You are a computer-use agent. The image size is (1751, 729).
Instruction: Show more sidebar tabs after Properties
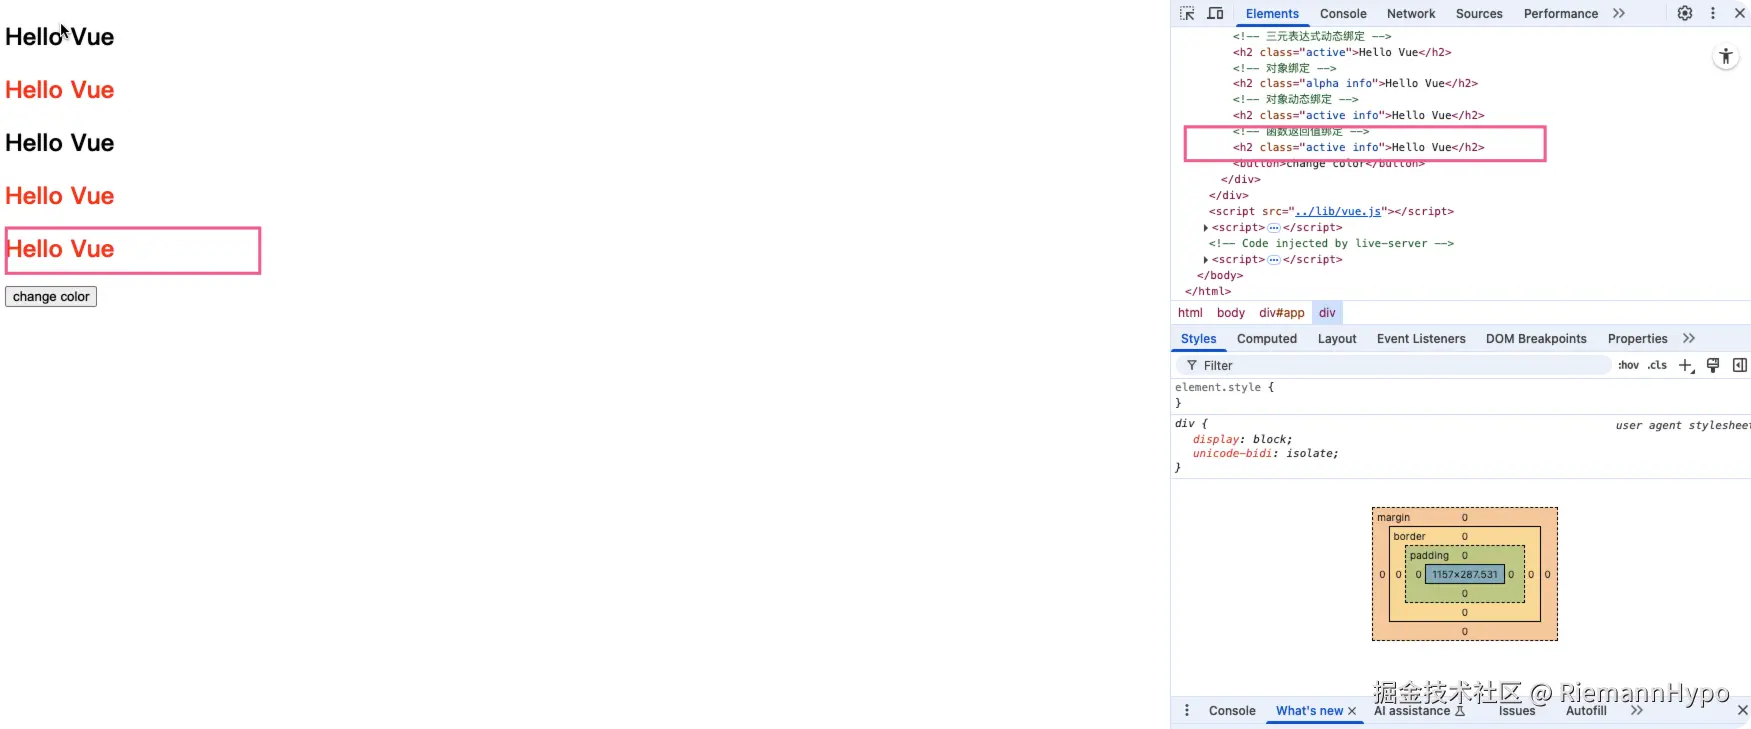1689,338
